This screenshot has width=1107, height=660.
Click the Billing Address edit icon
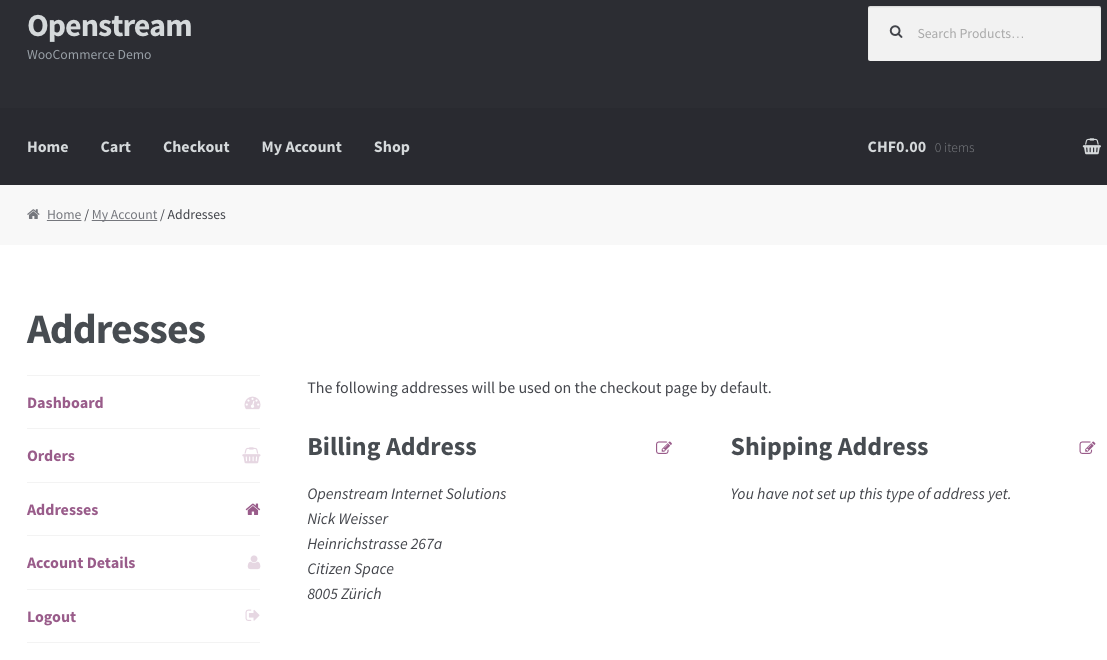coord(663,448)
